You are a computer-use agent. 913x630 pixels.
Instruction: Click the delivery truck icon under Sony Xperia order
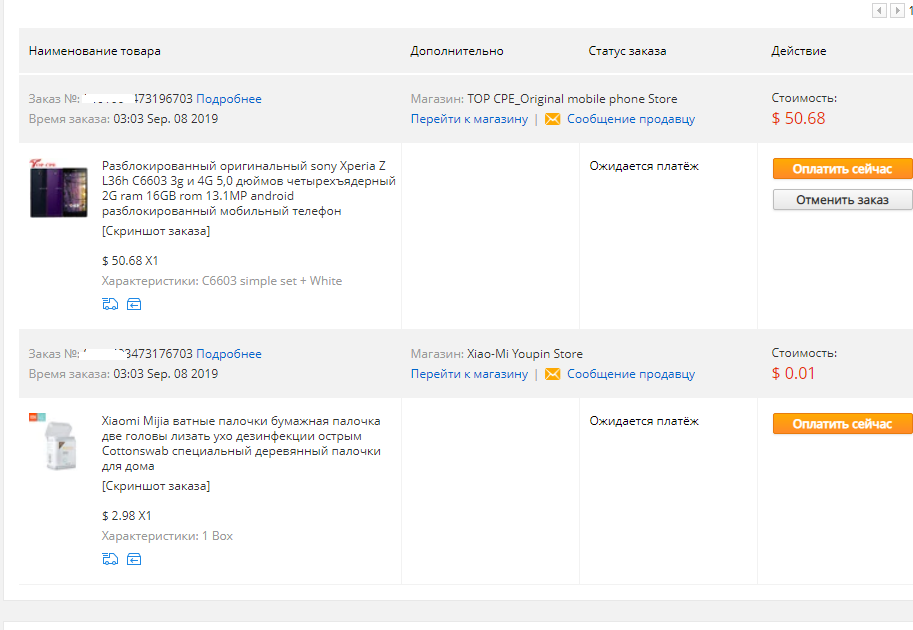[x=110, y=304]
